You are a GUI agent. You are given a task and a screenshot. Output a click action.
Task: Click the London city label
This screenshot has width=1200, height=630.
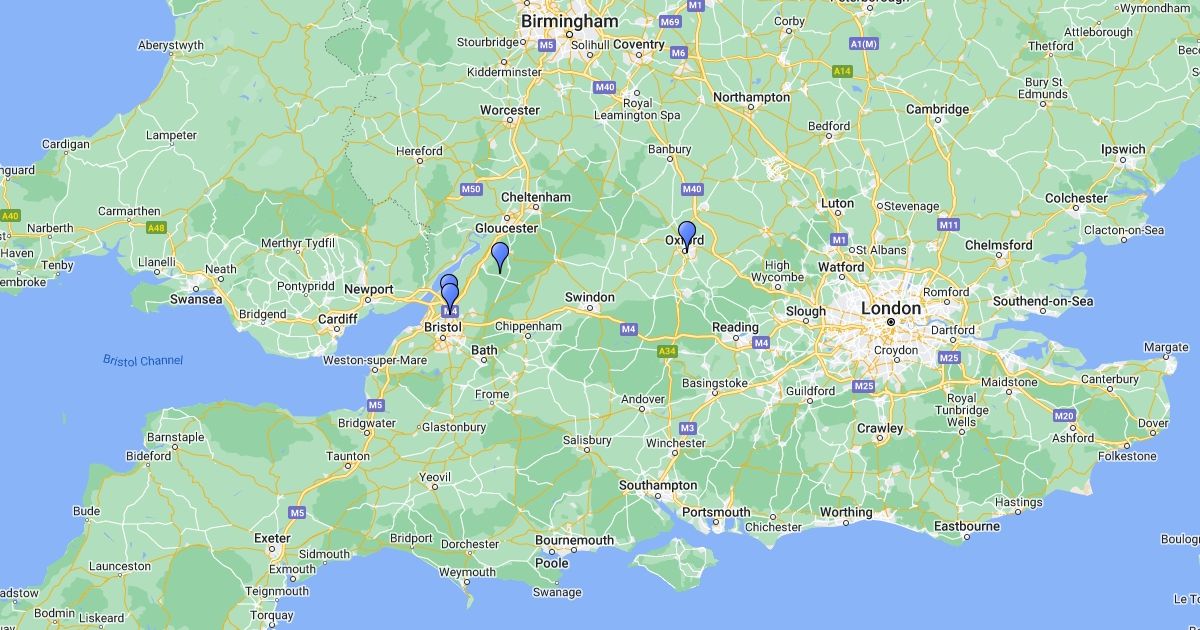click(x=890, y=308)
